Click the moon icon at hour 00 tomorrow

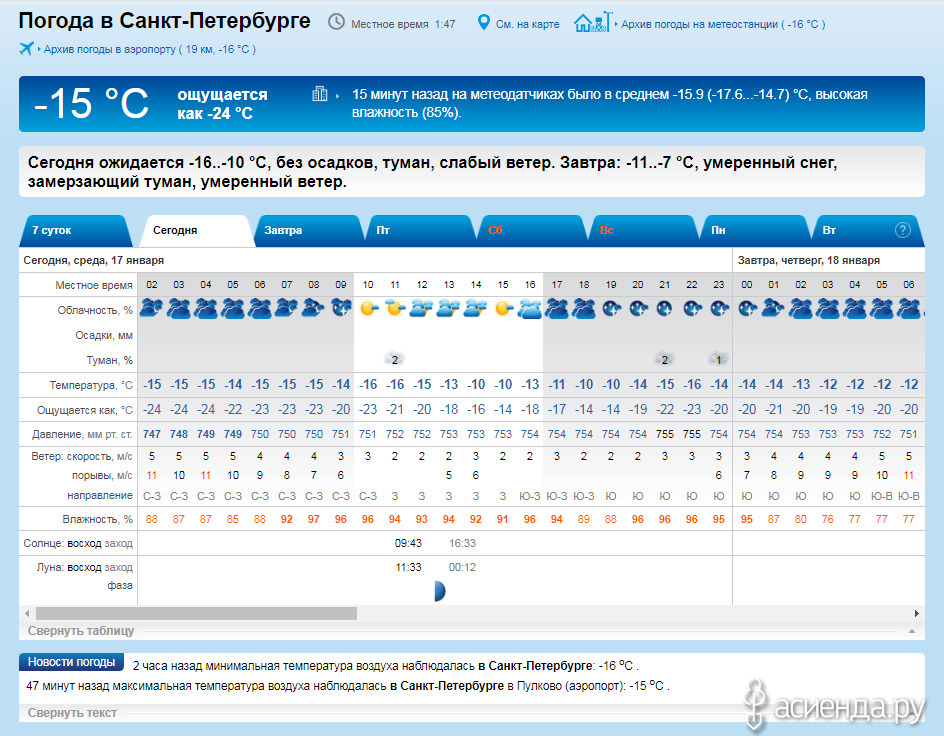click(747, 309)
